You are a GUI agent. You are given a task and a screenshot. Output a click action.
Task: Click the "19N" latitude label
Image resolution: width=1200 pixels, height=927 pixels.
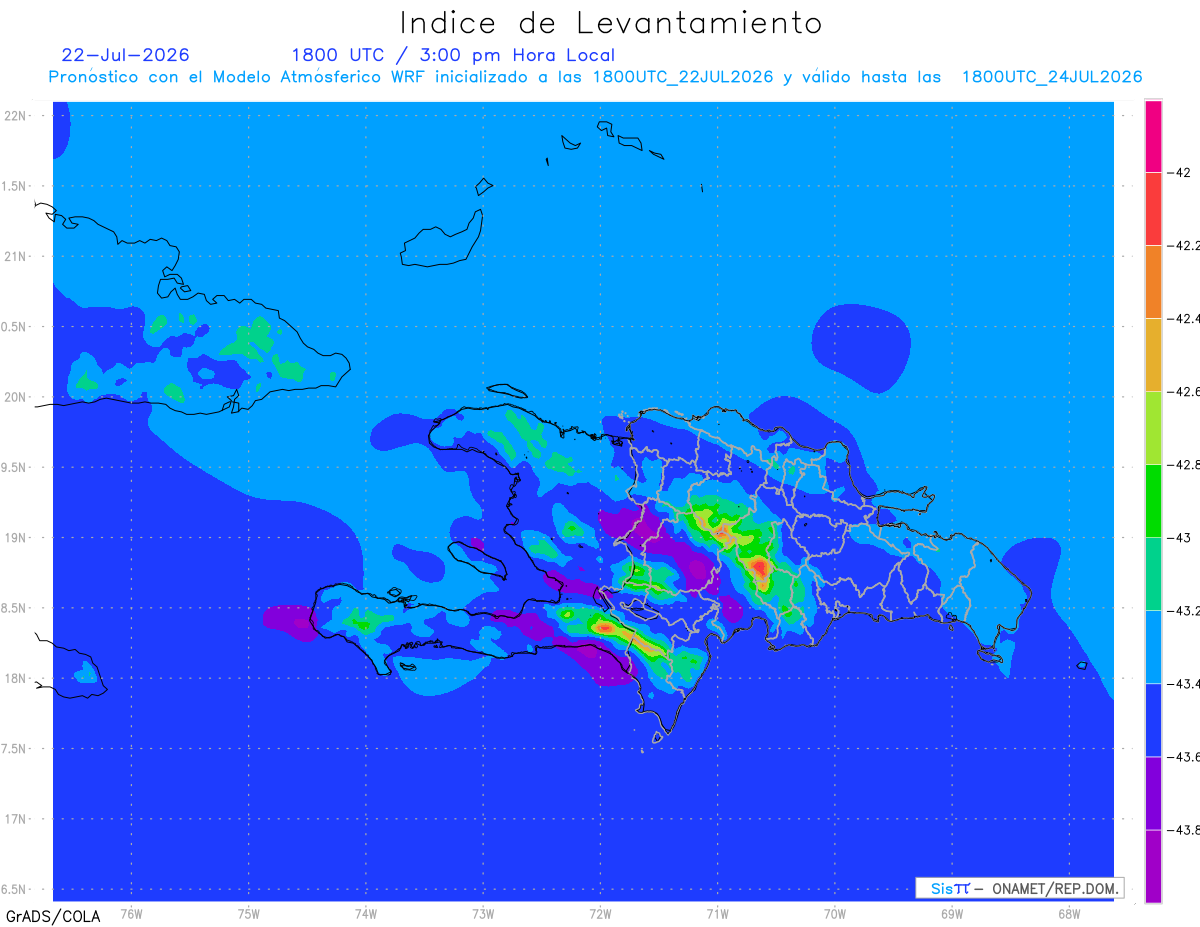point(17,537)
